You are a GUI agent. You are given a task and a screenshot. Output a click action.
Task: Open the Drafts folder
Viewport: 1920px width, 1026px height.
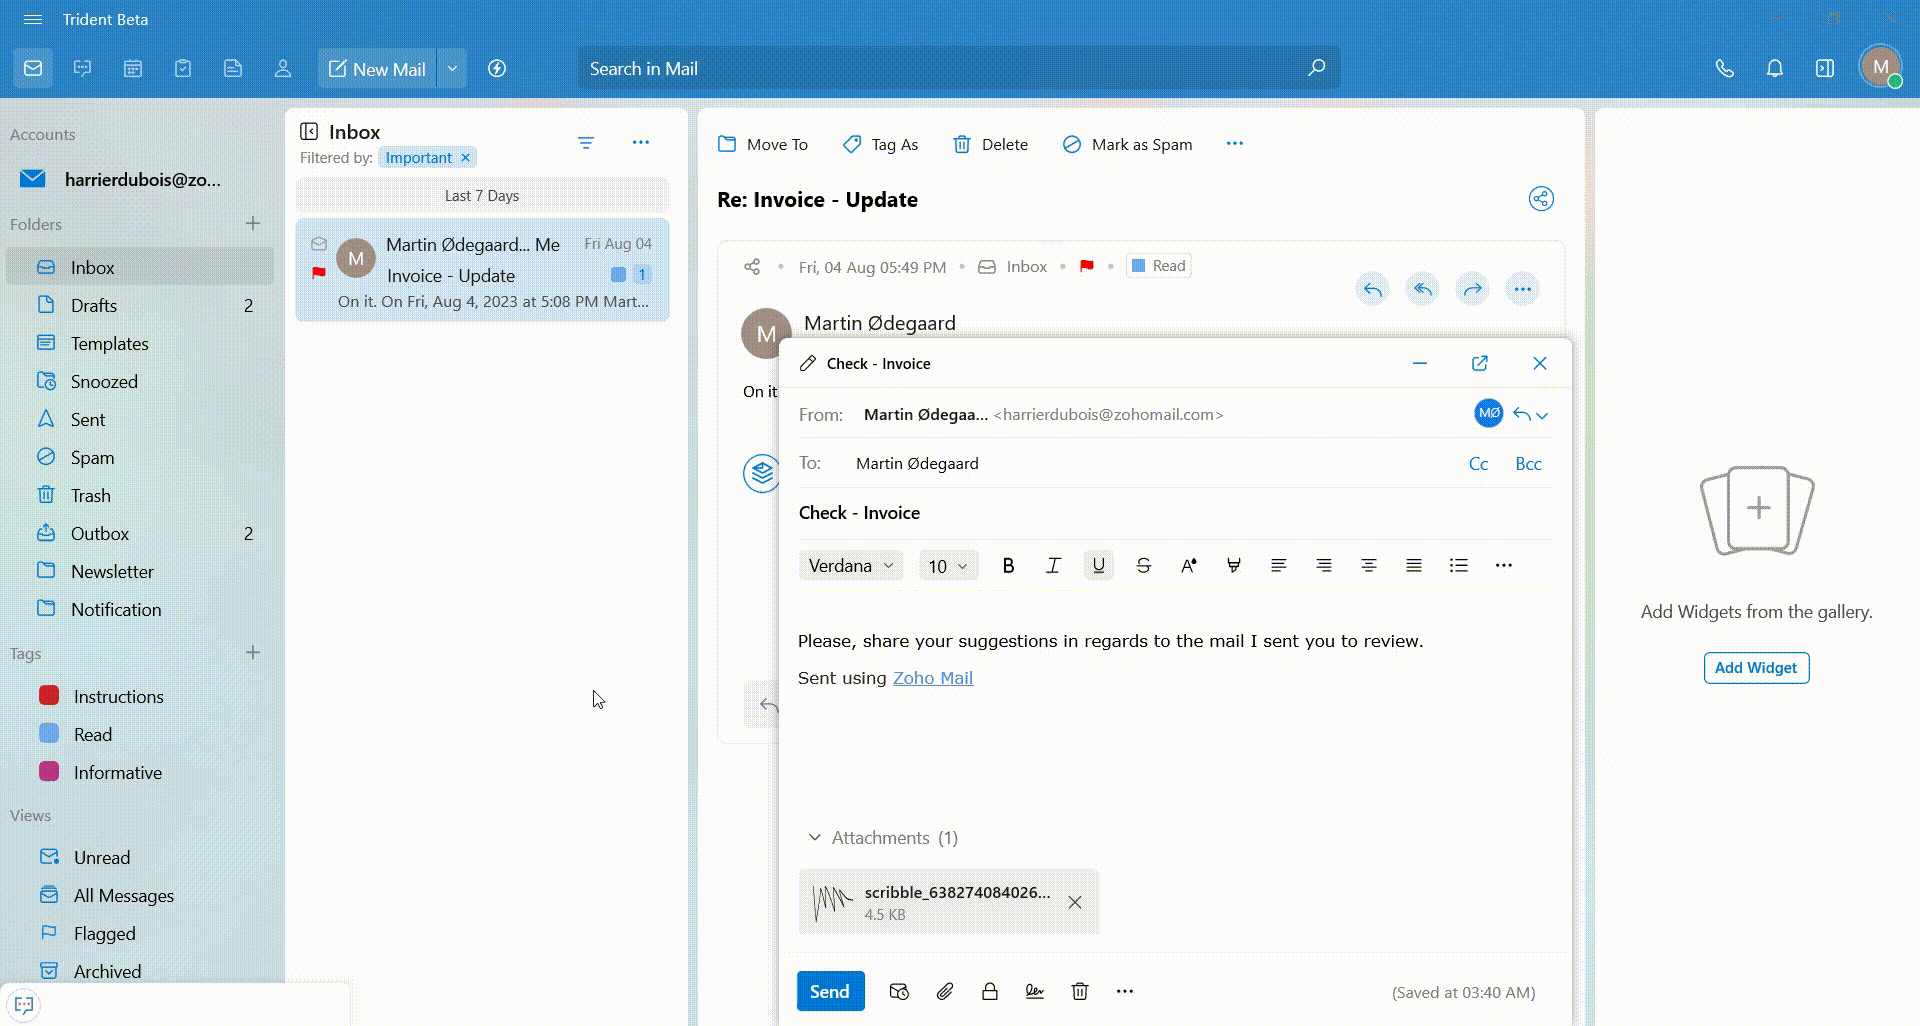(94, 306)
